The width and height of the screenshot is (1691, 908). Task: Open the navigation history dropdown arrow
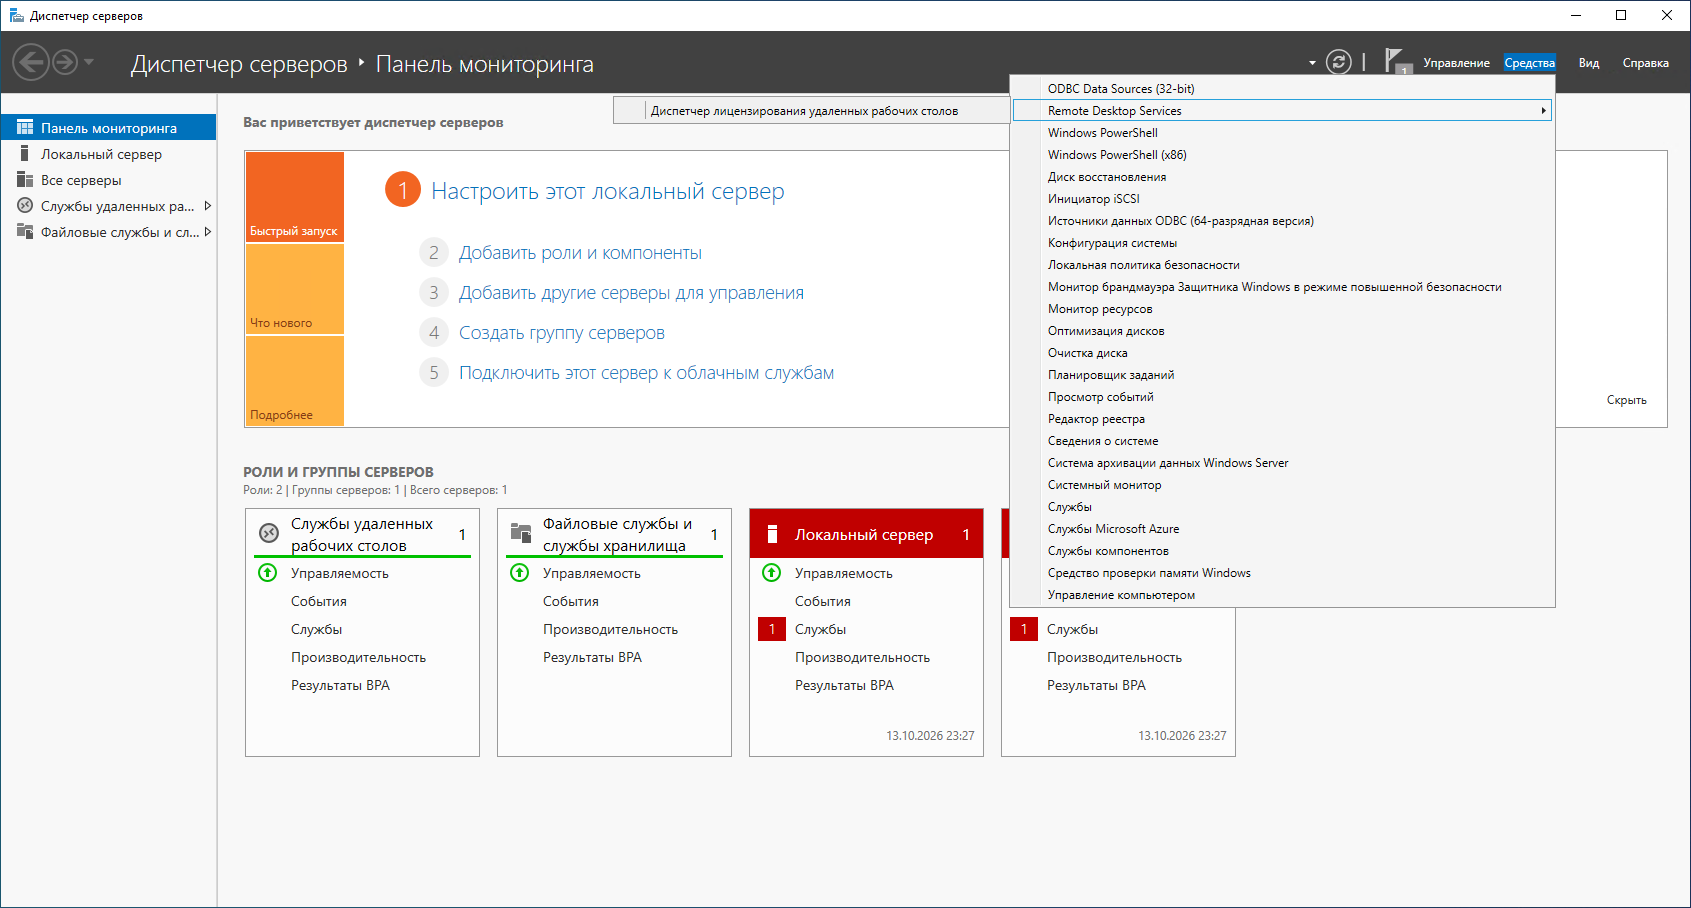click(x=89, y=62)
